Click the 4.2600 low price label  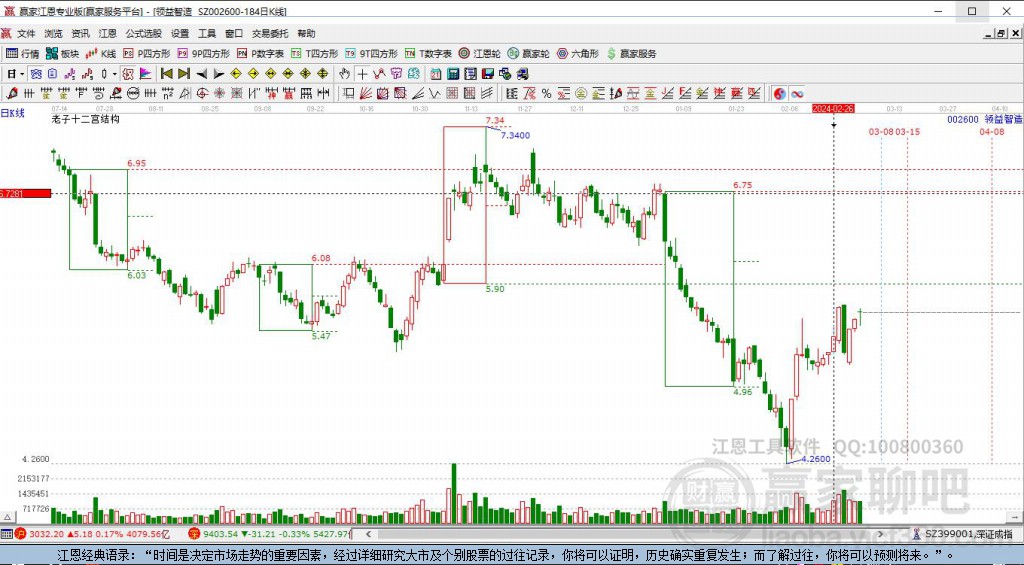click(x=816, y=459)
